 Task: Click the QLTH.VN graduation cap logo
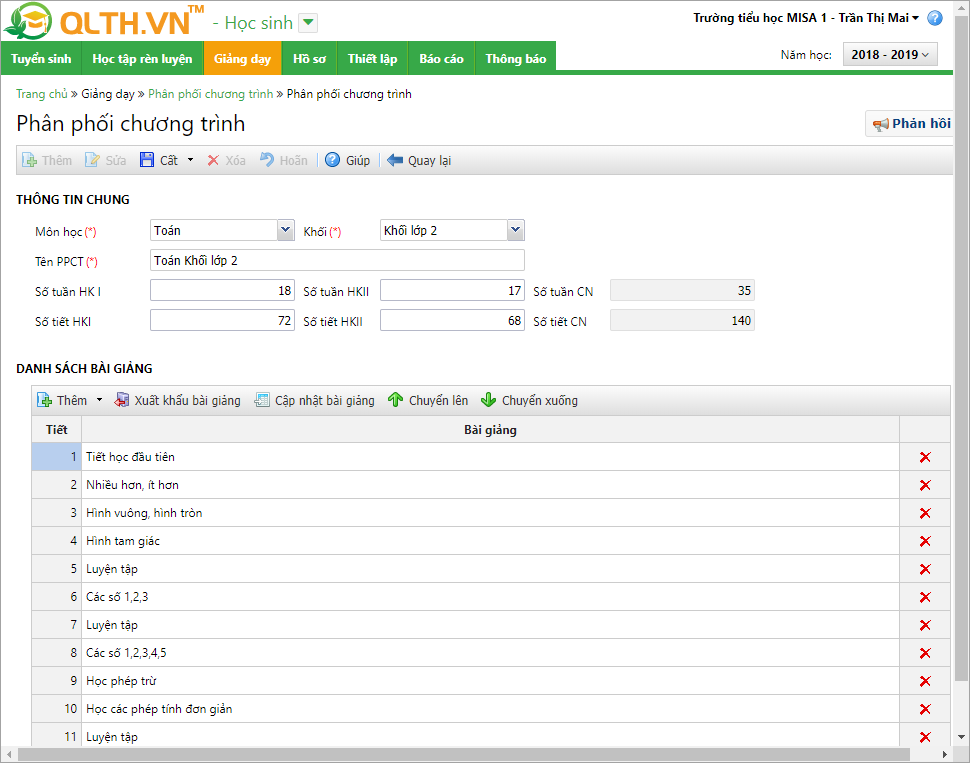click(x=28, y=21)
